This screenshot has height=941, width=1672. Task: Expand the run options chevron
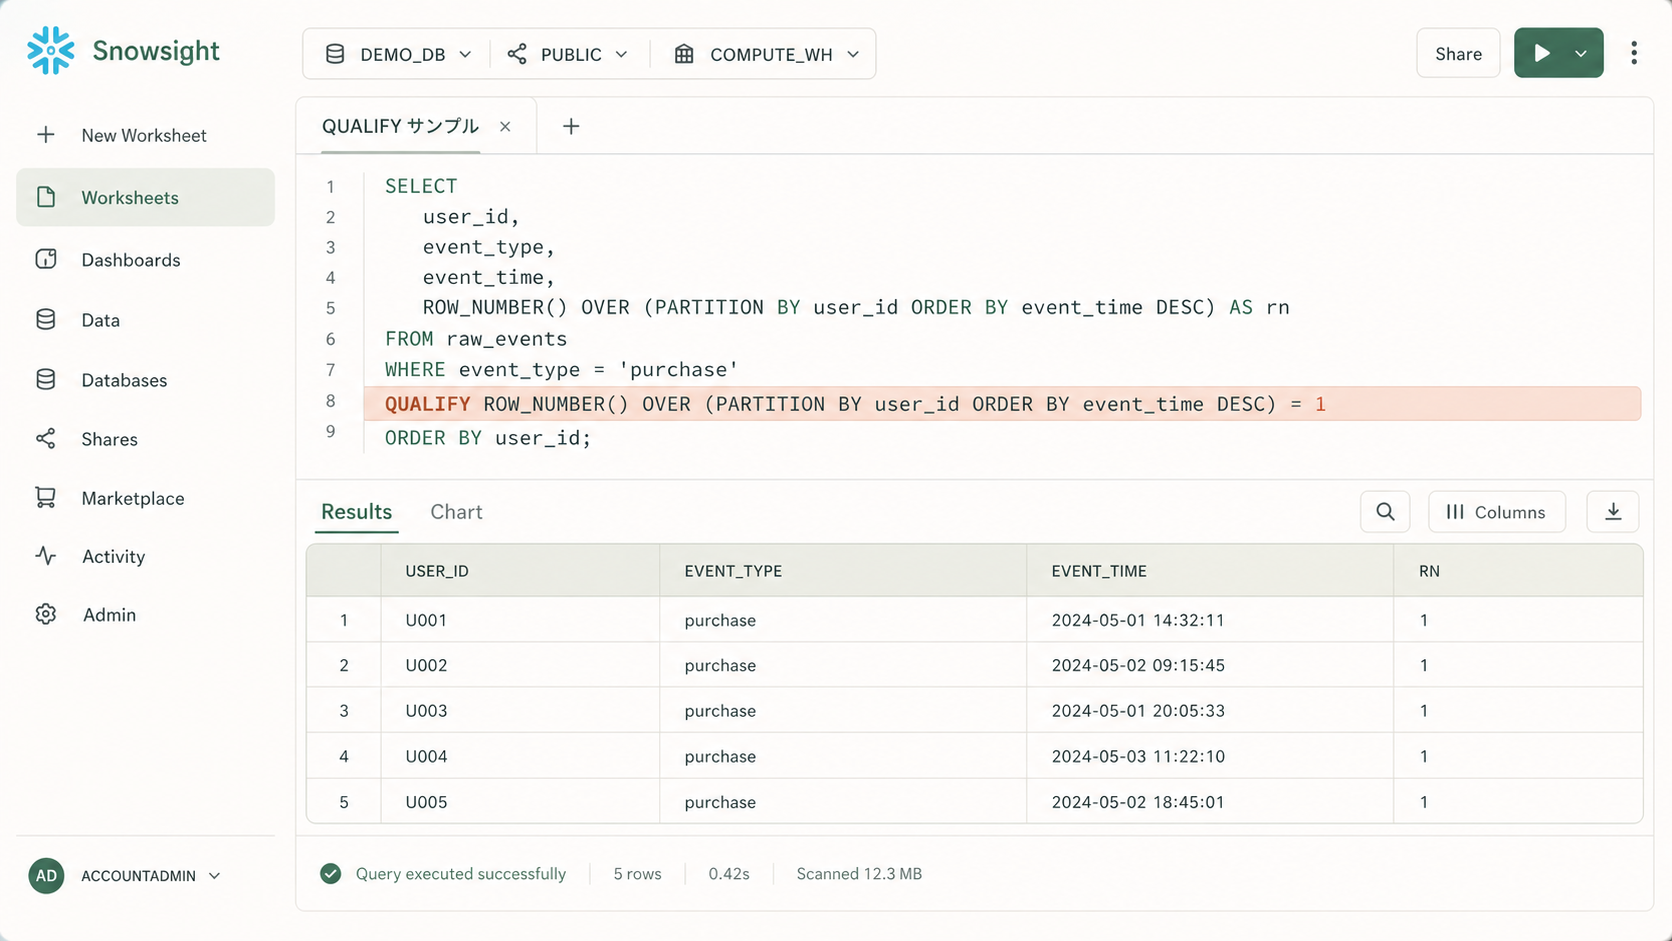coord(1581,54)
